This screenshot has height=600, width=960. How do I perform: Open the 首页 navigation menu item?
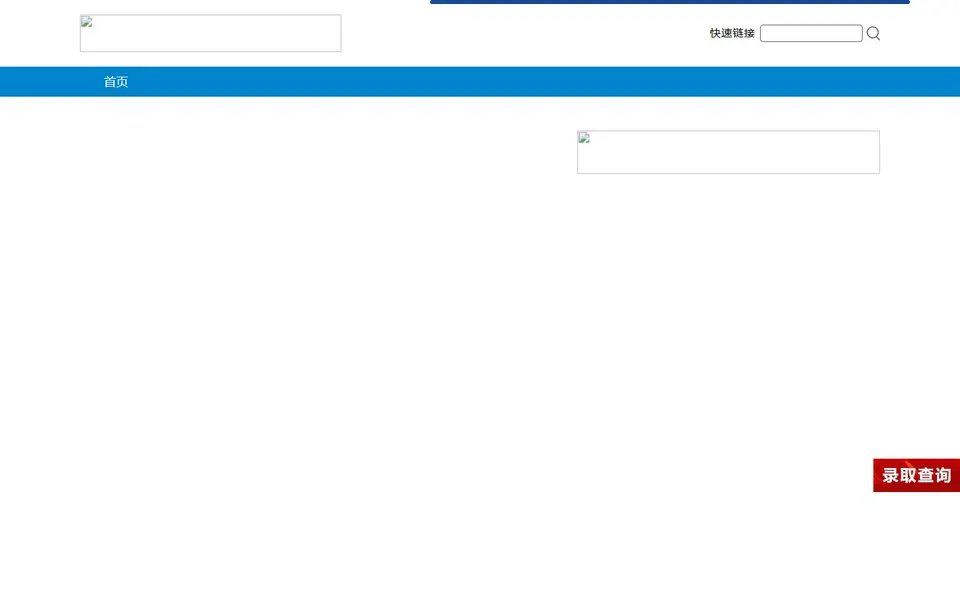click(116, 82)
